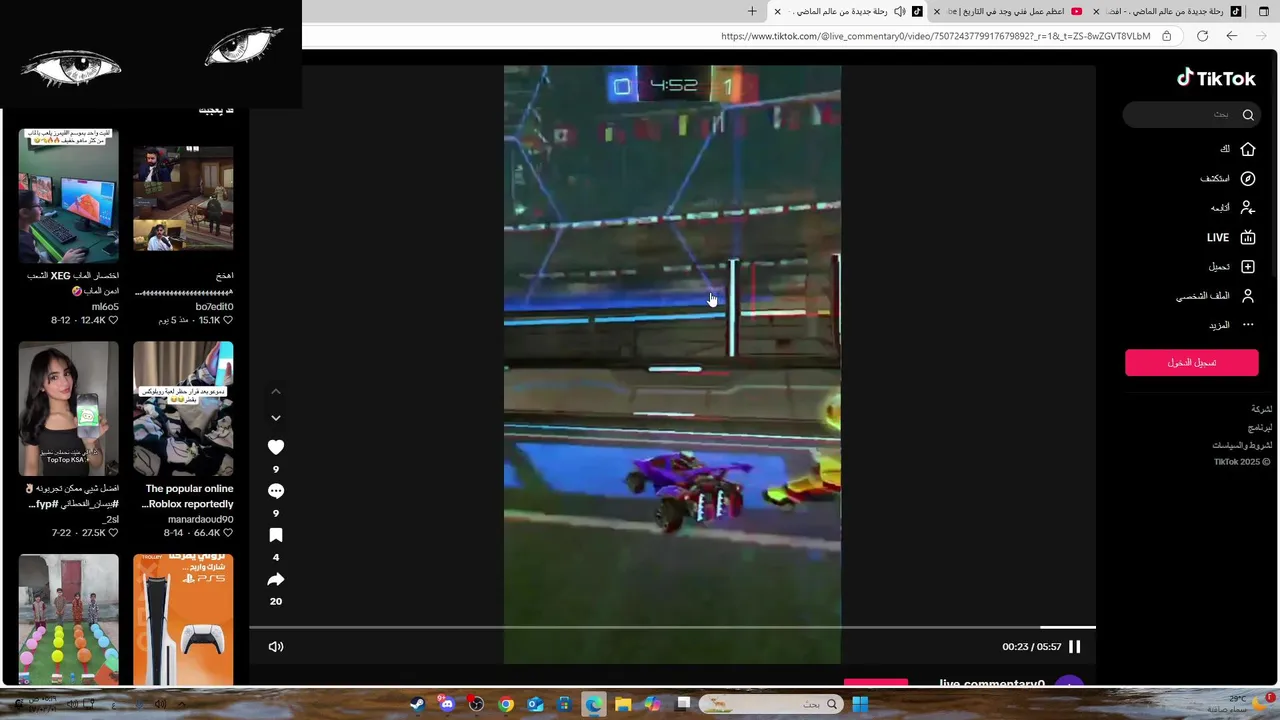Screen dimensions: 1280x720
Task: Open the For You home icon
Action: tap(1248, 149)
